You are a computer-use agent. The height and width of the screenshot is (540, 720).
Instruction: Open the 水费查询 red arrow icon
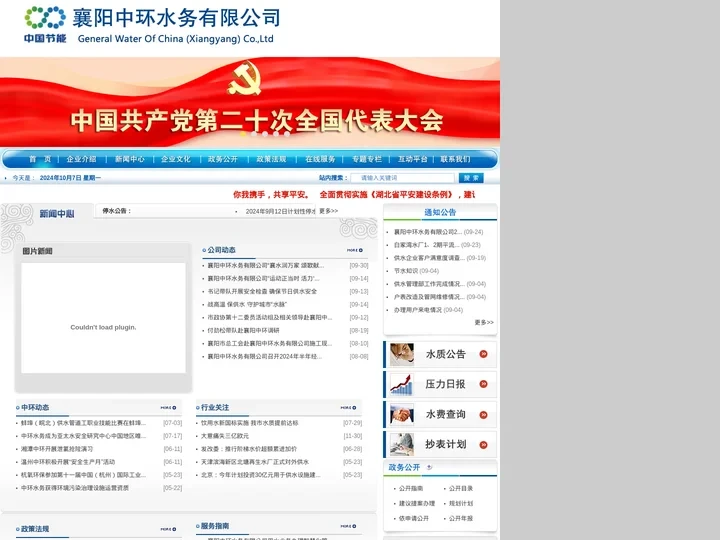click(483, 415)
